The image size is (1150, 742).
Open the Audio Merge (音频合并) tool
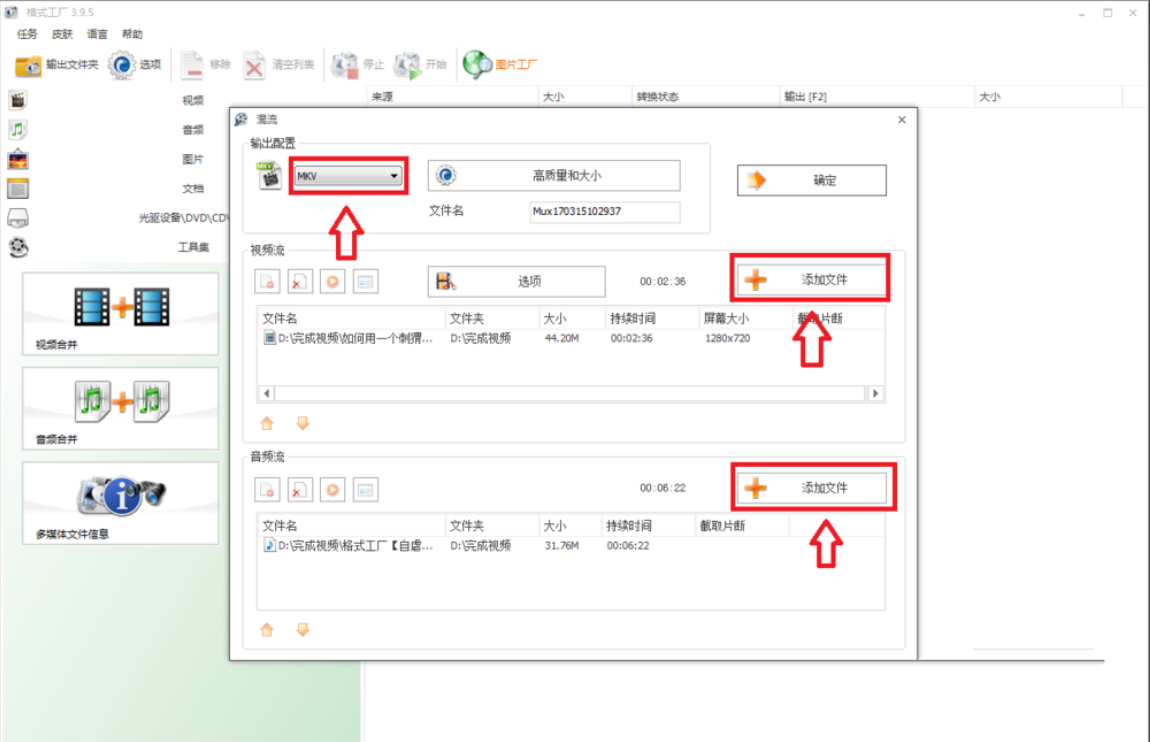point(120,408)
